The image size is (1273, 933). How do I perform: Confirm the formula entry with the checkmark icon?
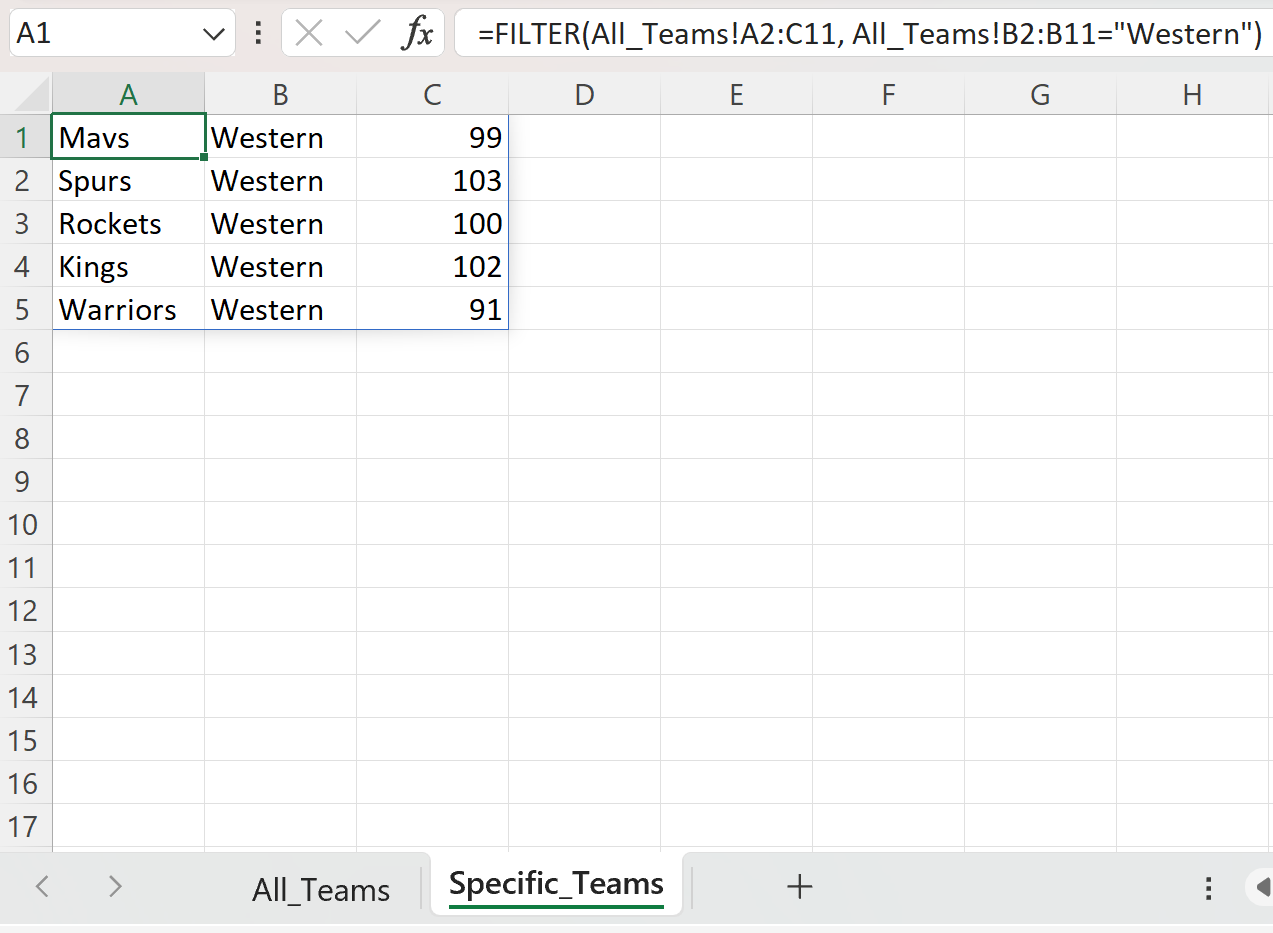(362, 33)
